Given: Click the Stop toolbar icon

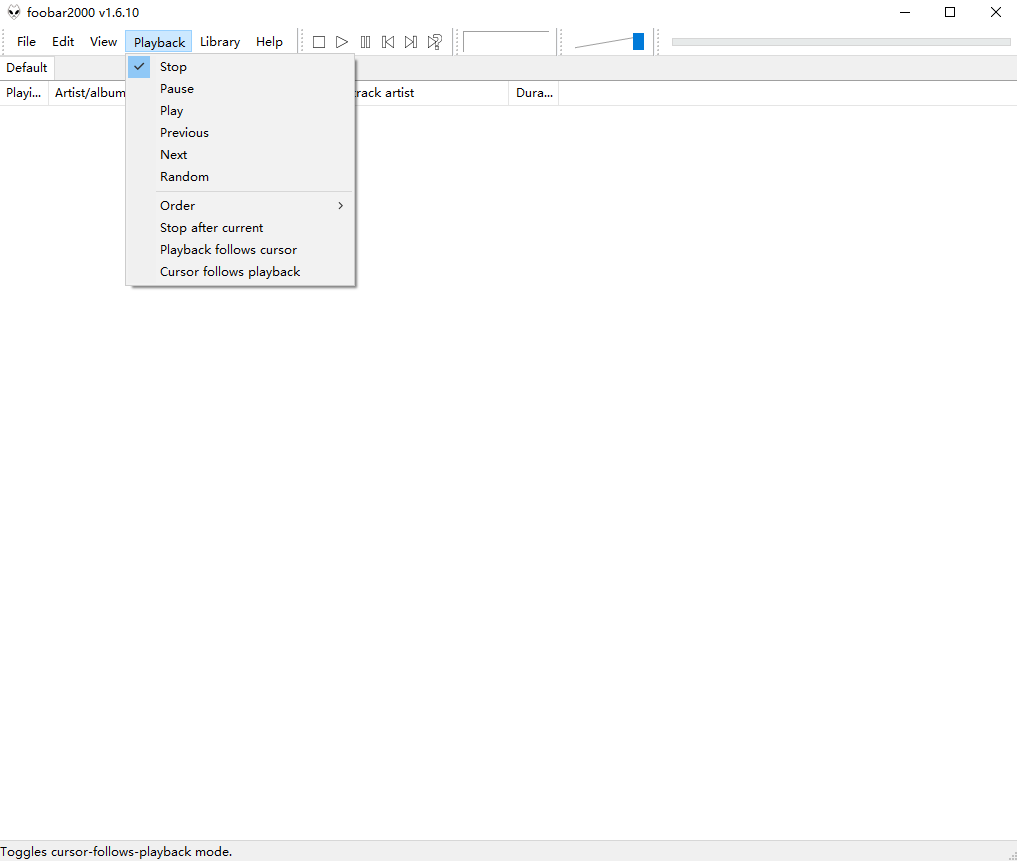Looking at the screenshot, I should (x=318, y=42).
